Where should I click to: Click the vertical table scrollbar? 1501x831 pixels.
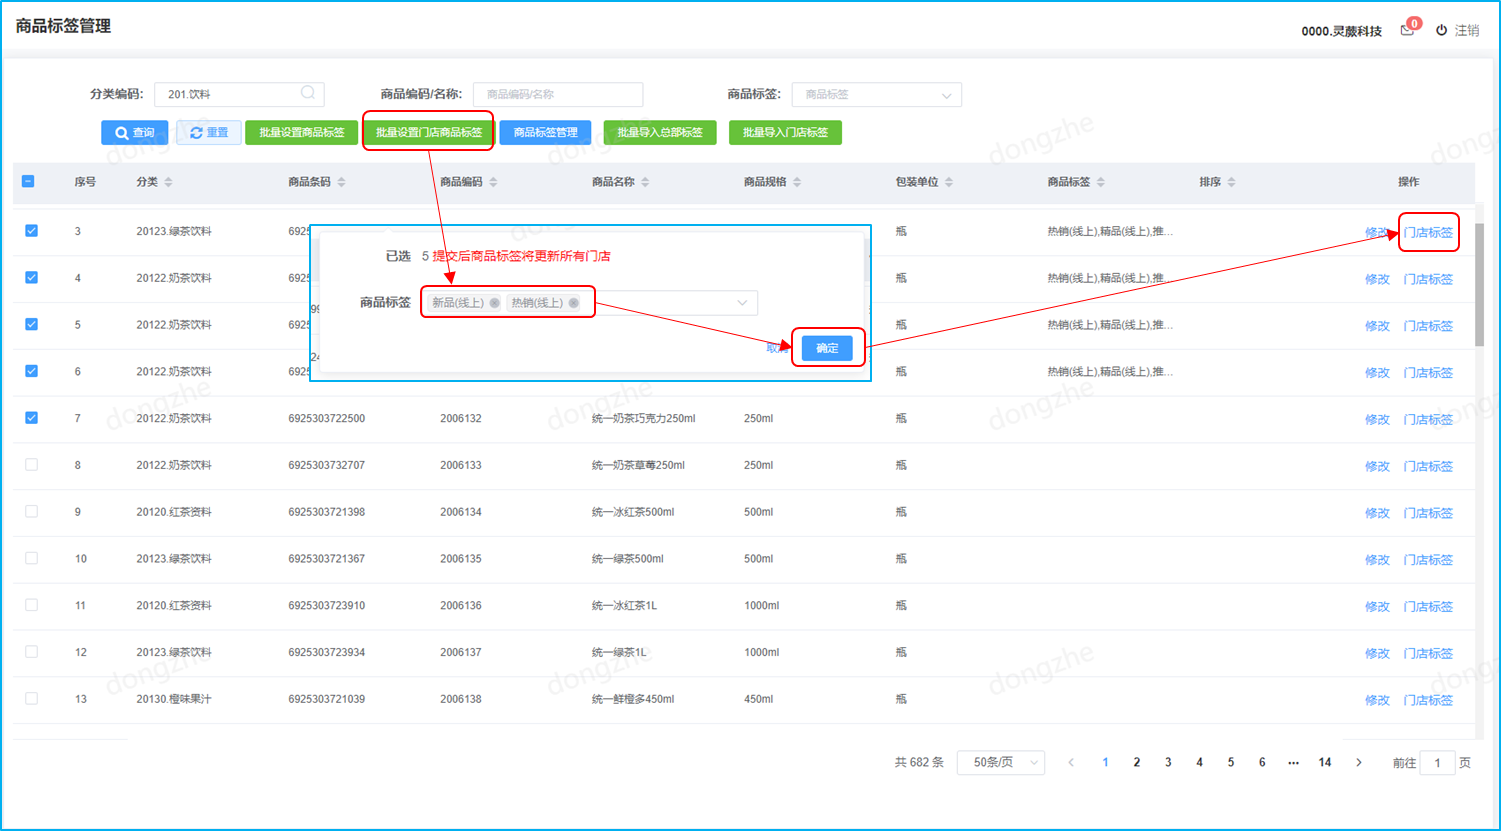[1480, 285]
